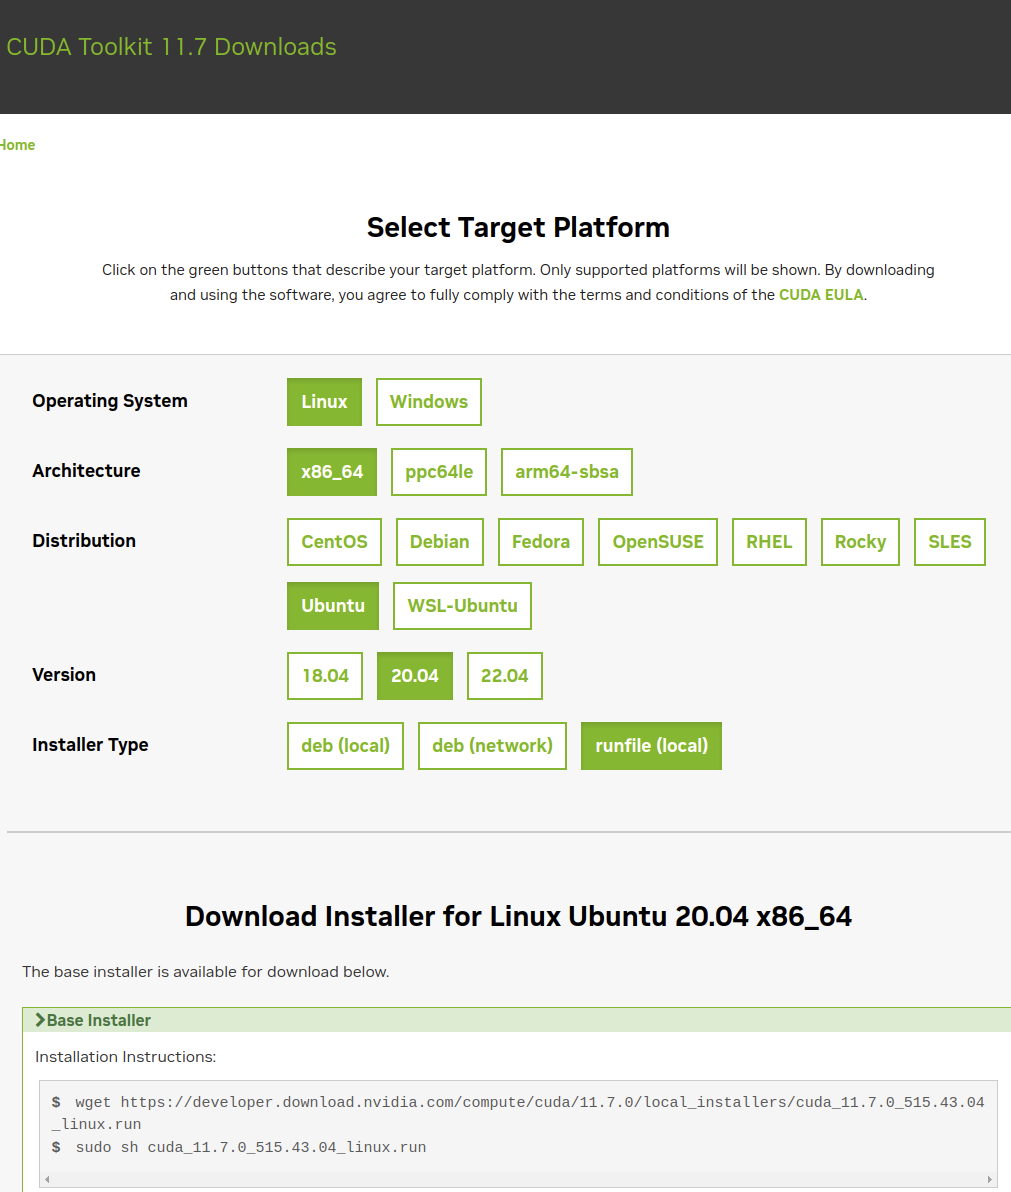Collapse the Base Installer section

click(517, 1020)
